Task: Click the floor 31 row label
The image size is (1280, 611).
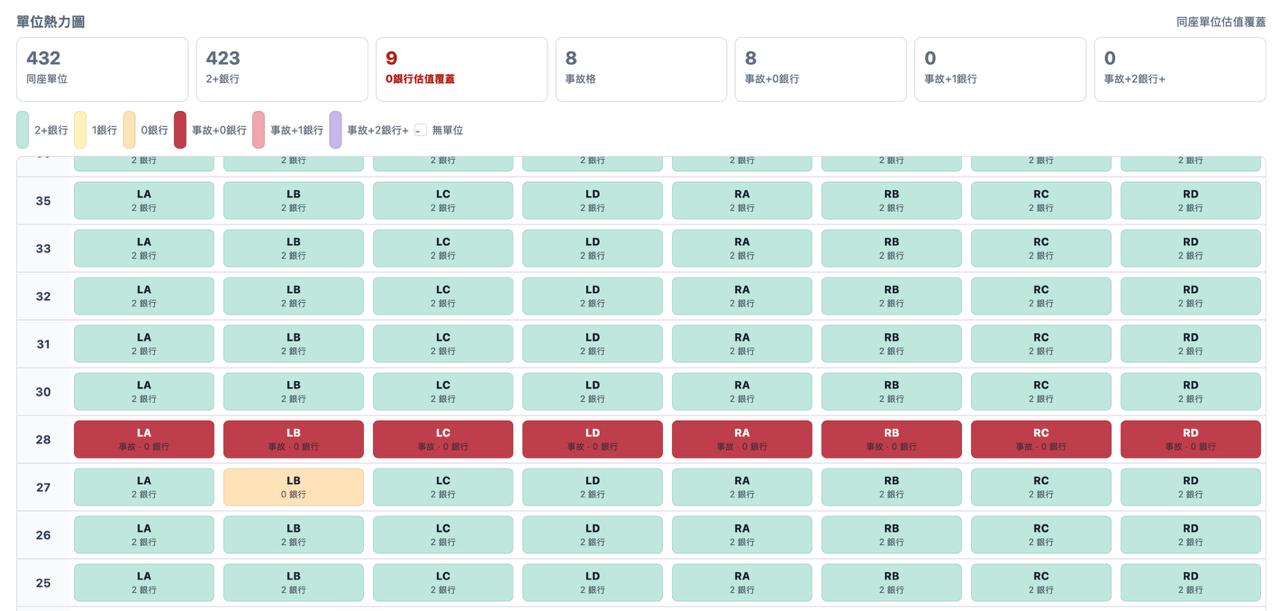Action: tap(43, 343)
